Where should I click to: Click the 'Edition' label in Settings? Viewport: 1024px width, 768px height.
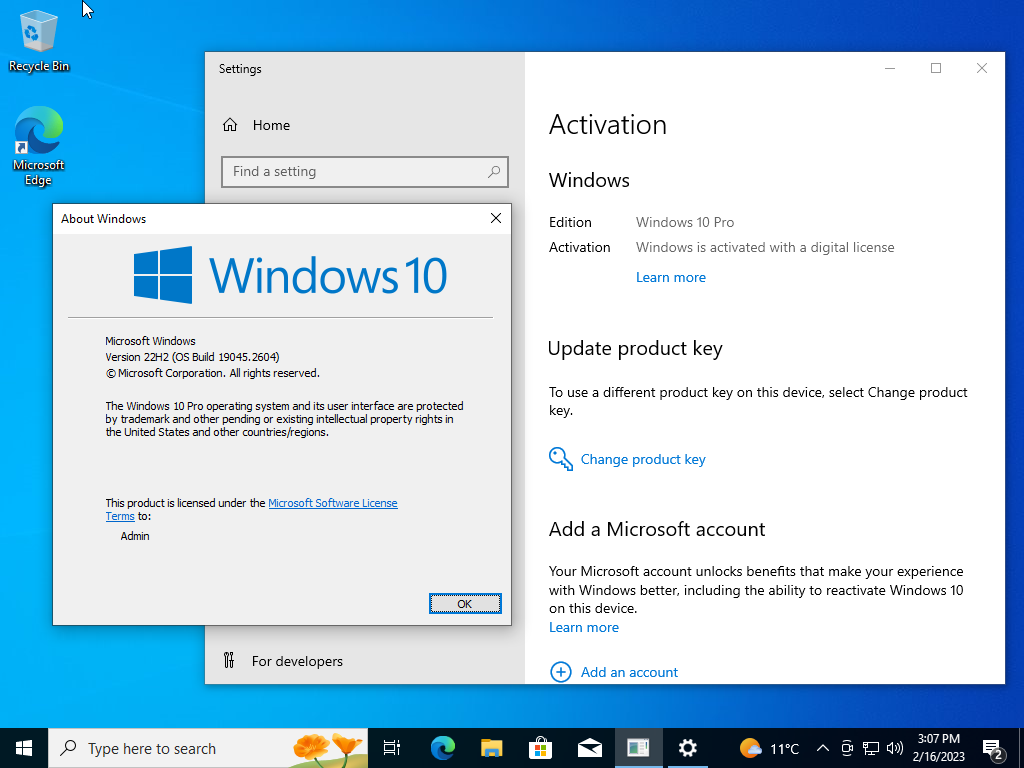(x=570, y=222)
